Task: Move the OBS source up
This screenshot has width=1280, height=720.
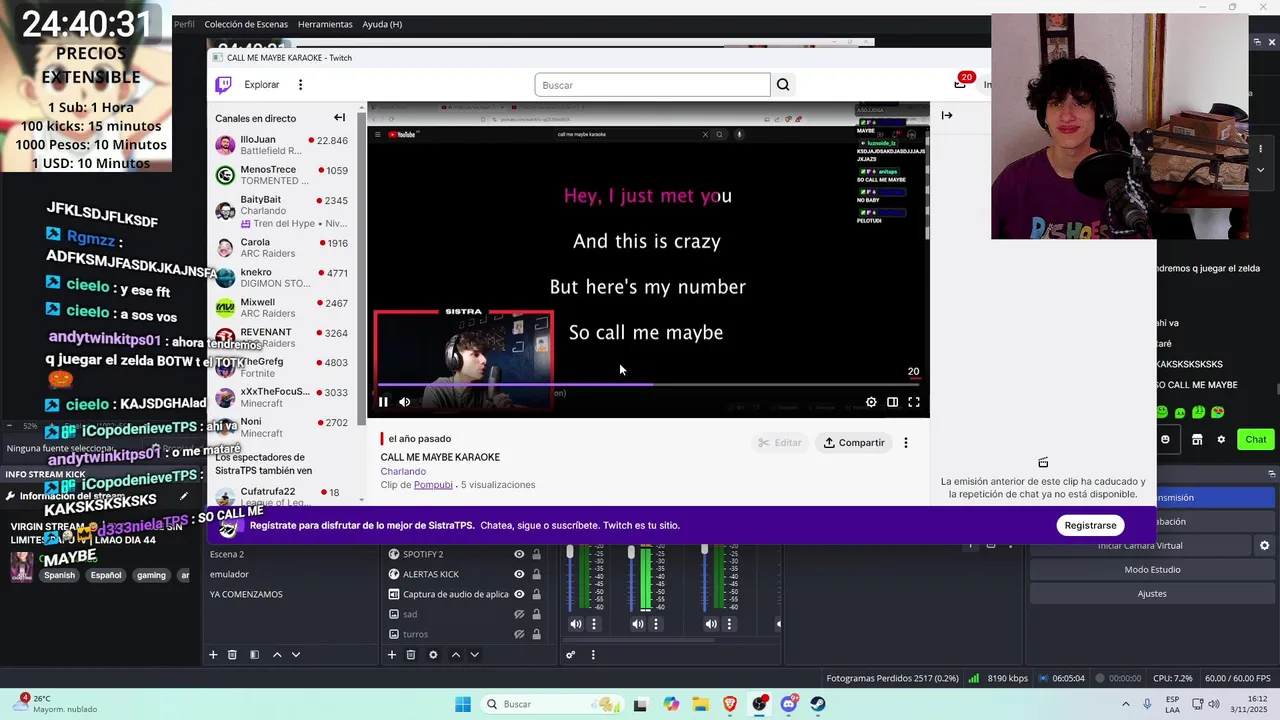Action: (456, 655)
